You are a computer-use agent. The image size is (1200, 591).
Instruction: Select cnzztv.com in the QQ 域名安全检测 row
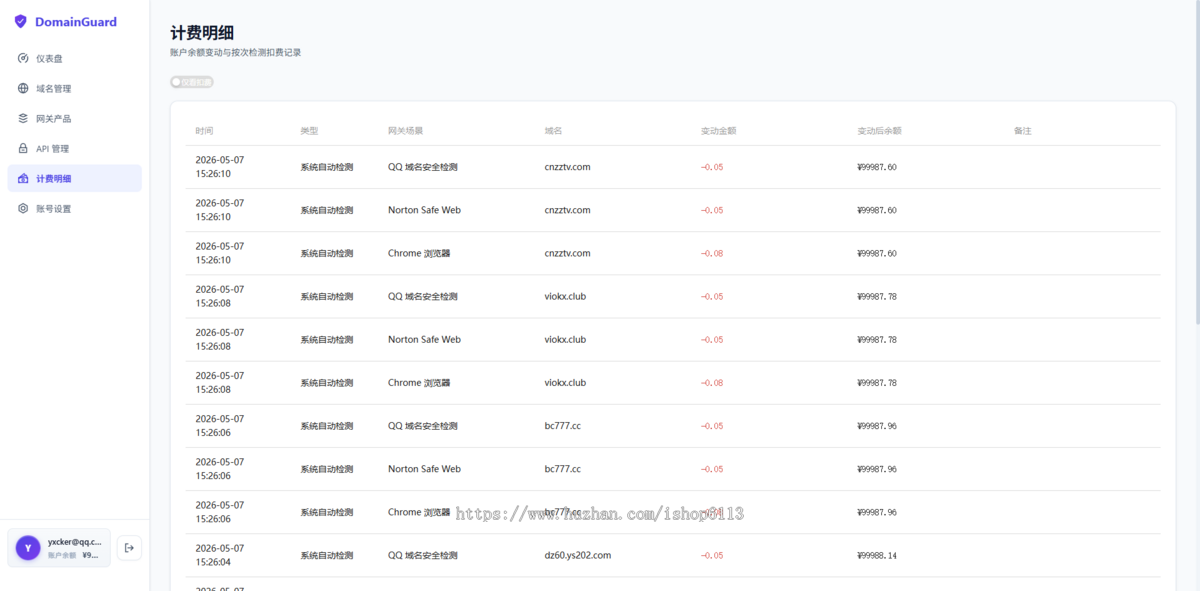567,167
